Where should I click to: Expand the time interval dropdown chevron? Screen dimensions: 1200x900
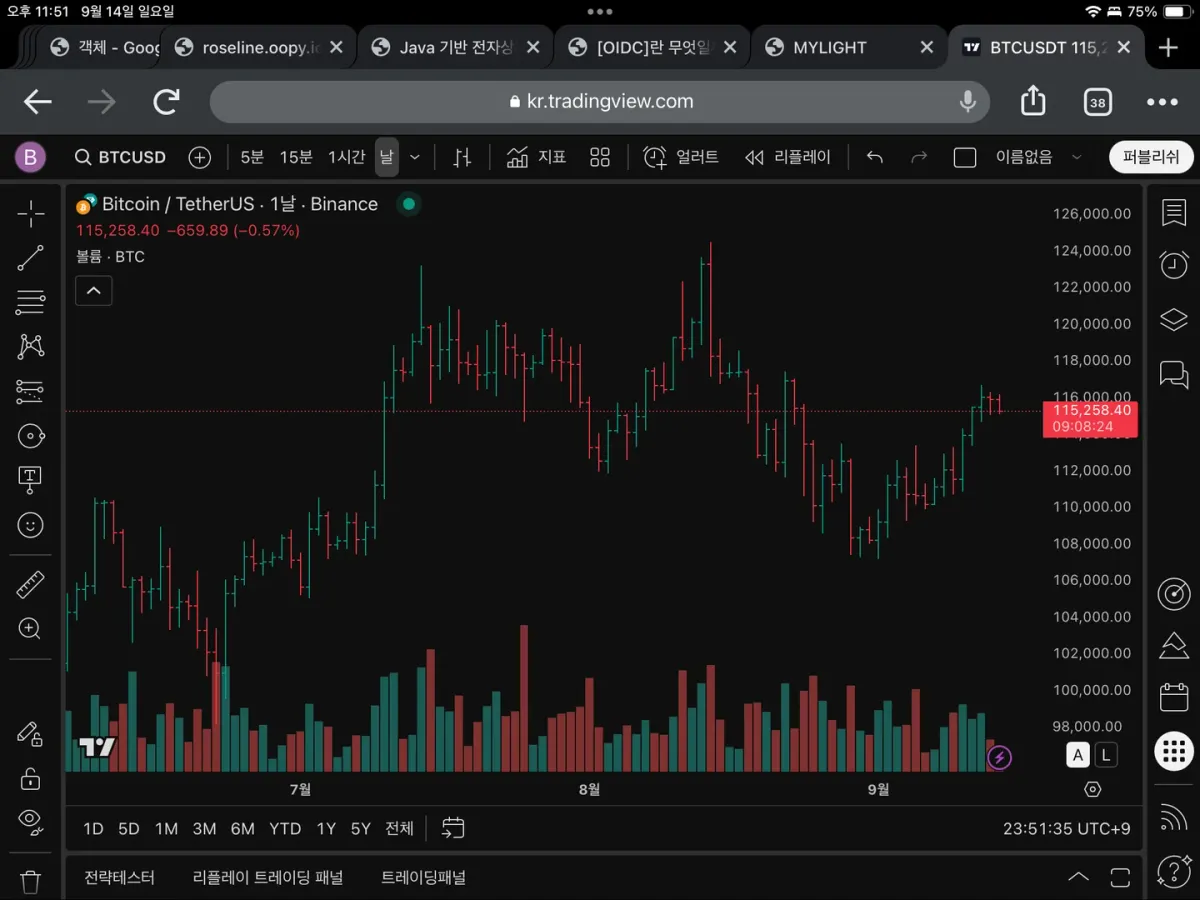[x=415, y=157]
